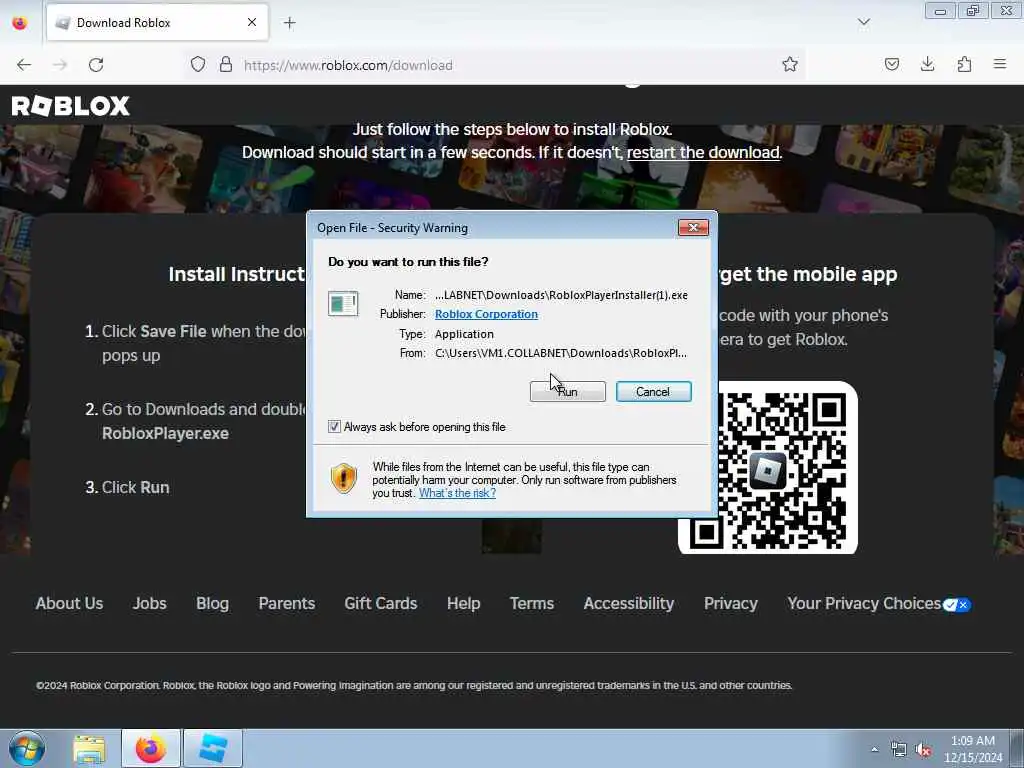This screenshot has height=768, width=1024.
Task: Click the restart the download link
Action: [703, 152]
